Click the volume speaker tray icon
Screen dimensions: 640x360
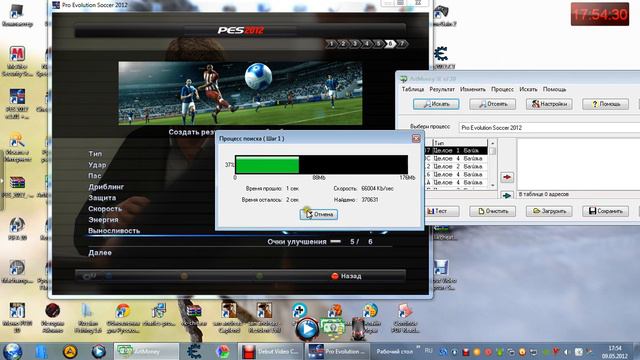[x=567, y=351]
